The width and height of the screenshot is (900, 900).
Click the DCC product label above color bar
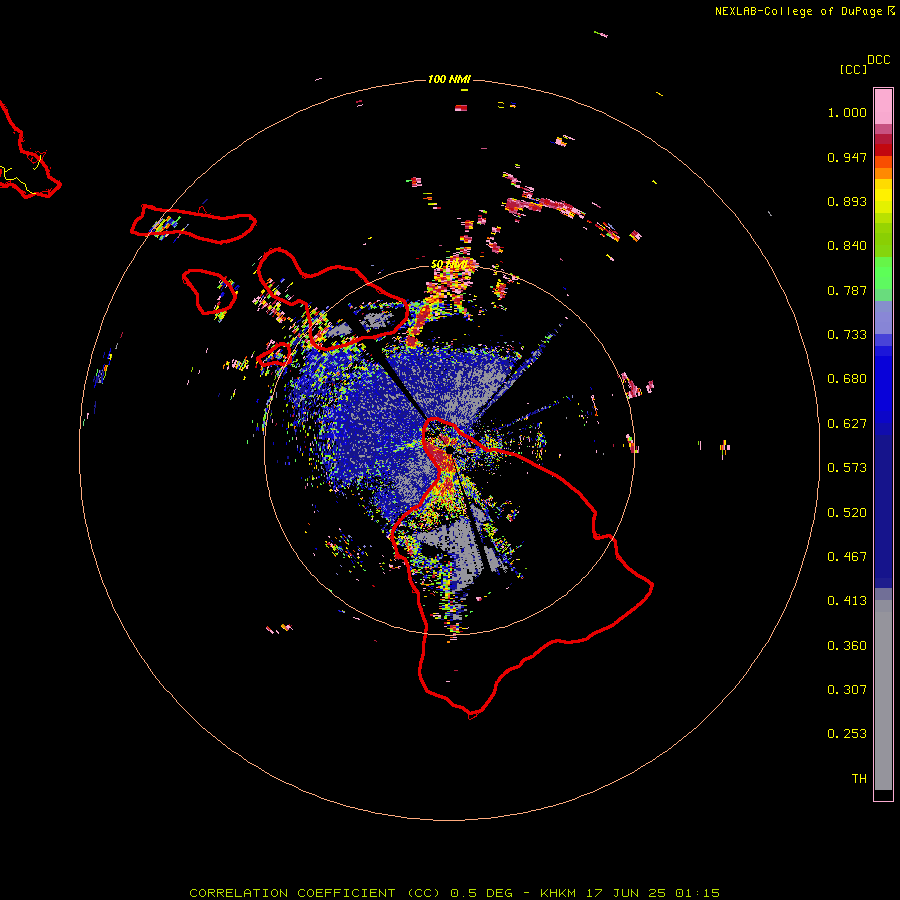coord(878,60)
